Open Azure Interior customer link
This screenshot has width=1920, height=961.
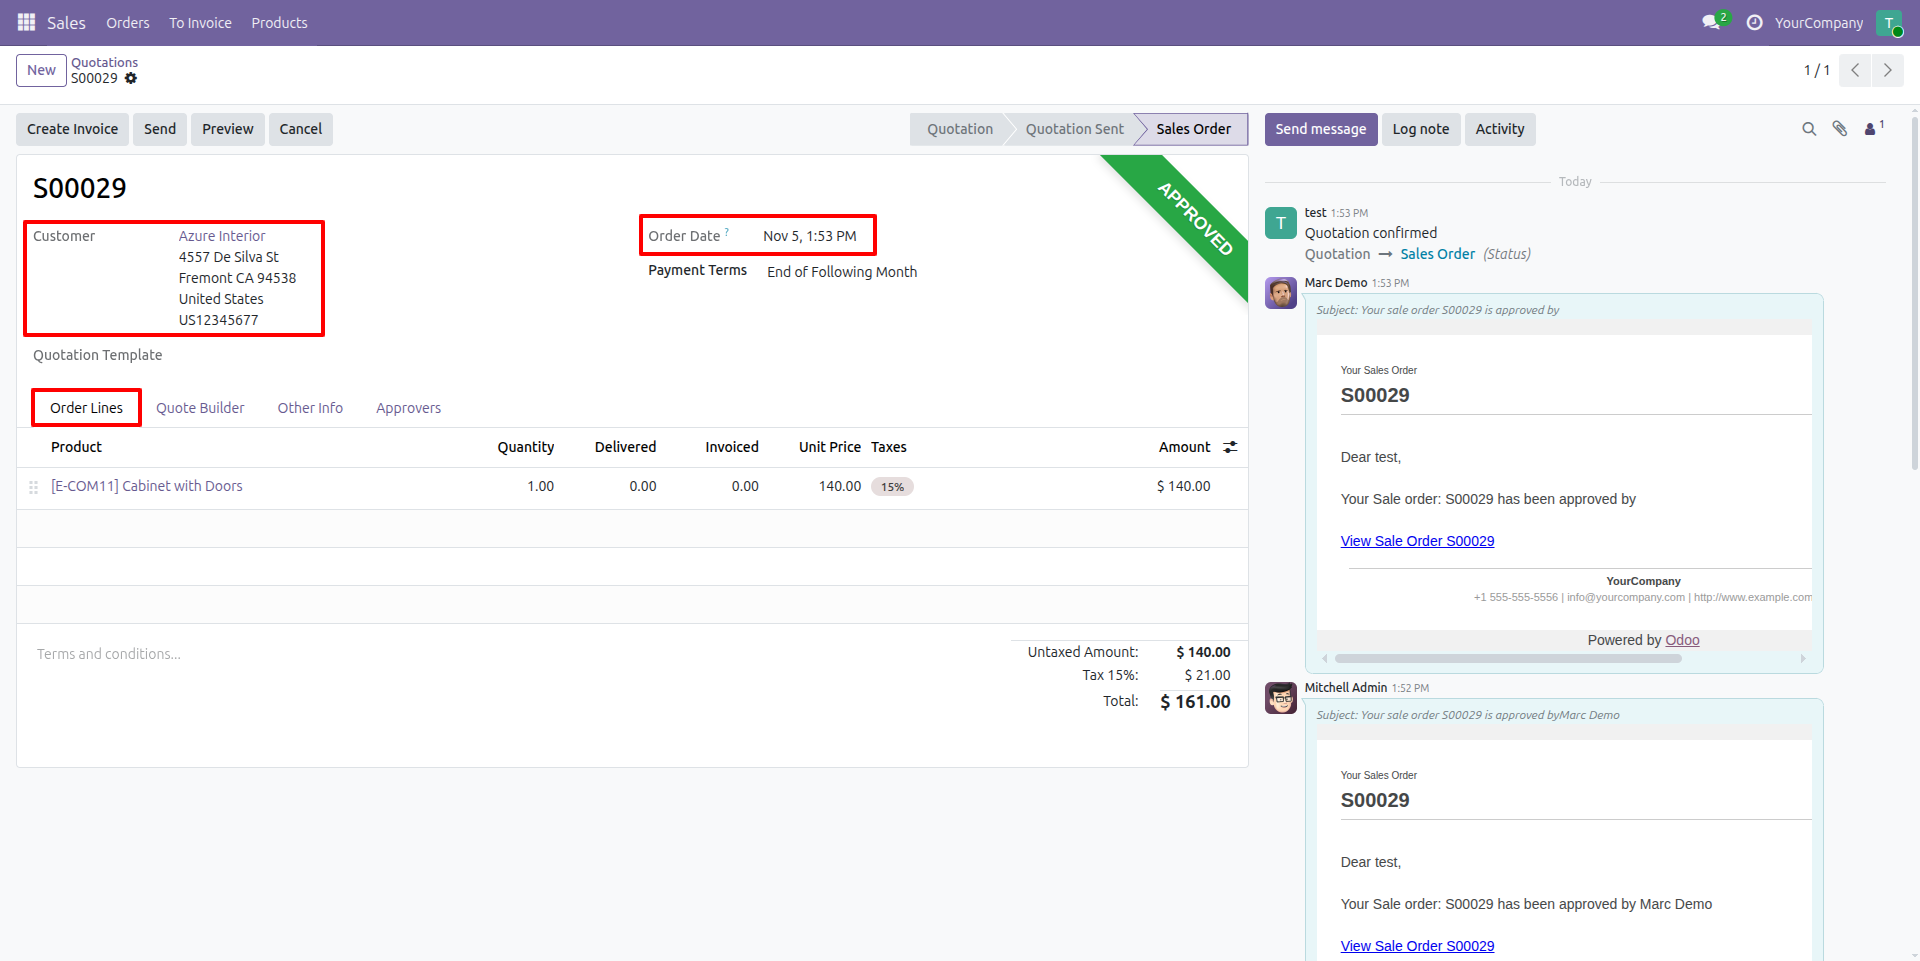[222, 236]
